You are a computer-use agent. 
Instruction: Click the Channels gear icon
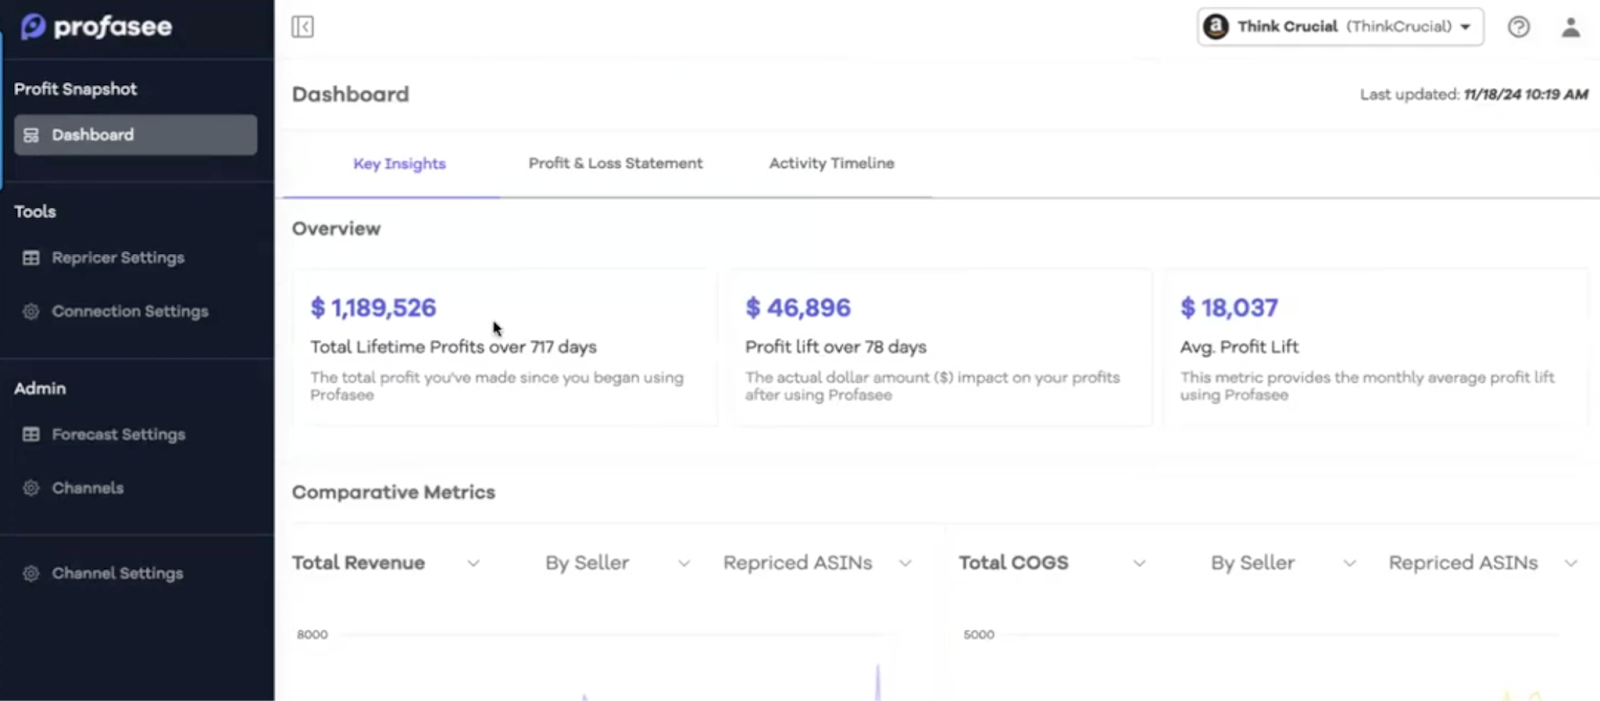click(x=31, y=488)
